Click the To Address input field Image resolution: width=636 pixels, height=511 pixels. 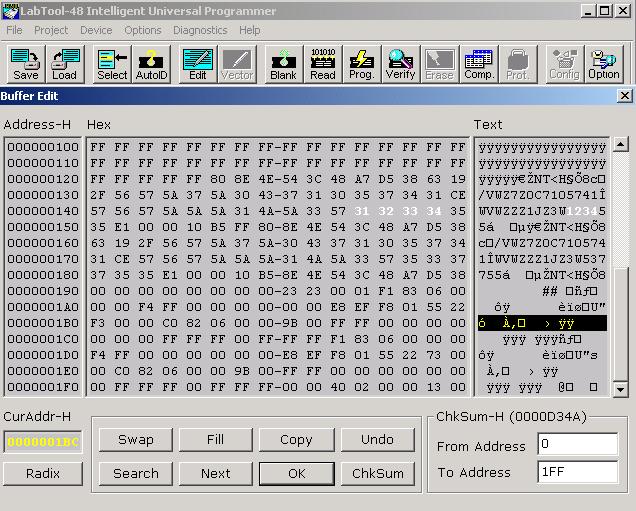[x=578, y=472]
